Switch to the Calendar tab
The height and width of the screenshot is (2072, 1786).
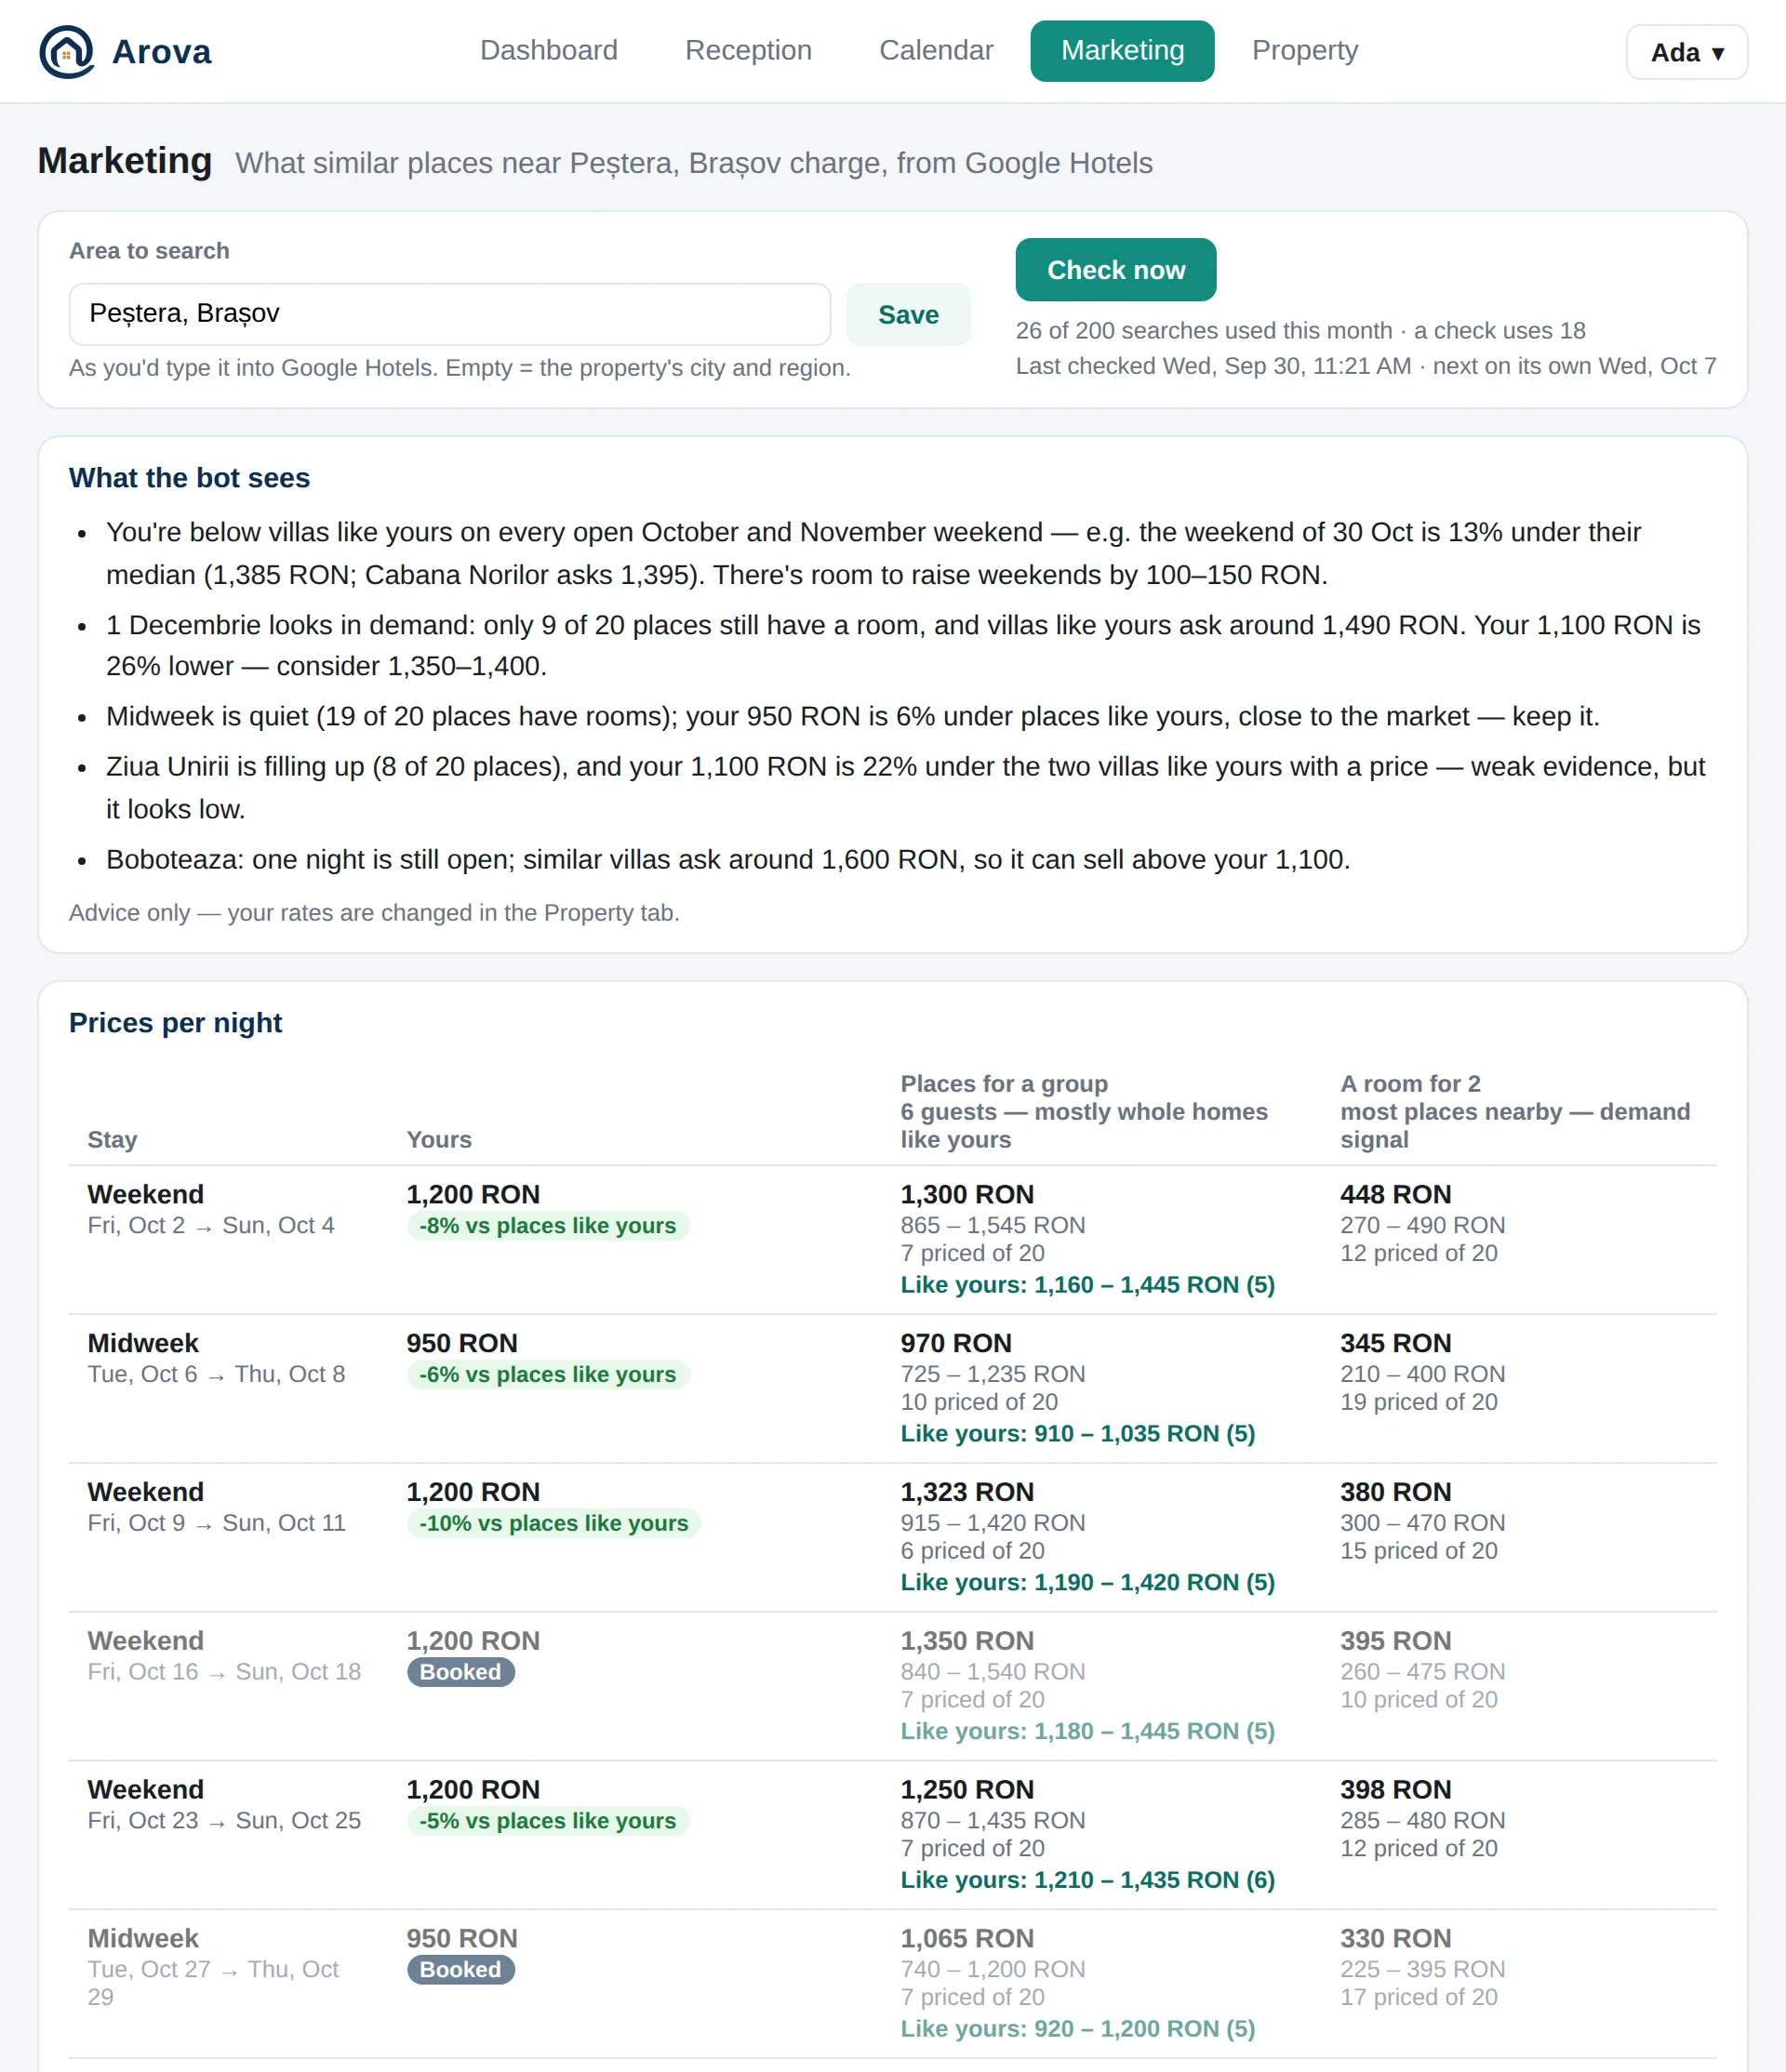click(936, 50)
